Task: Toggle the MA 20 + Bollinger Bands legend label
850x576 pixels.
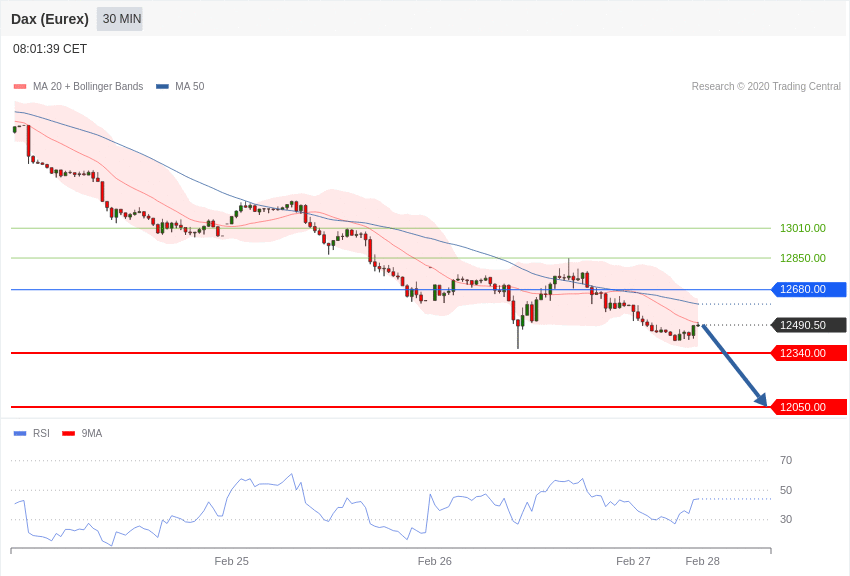Action: 88,87
